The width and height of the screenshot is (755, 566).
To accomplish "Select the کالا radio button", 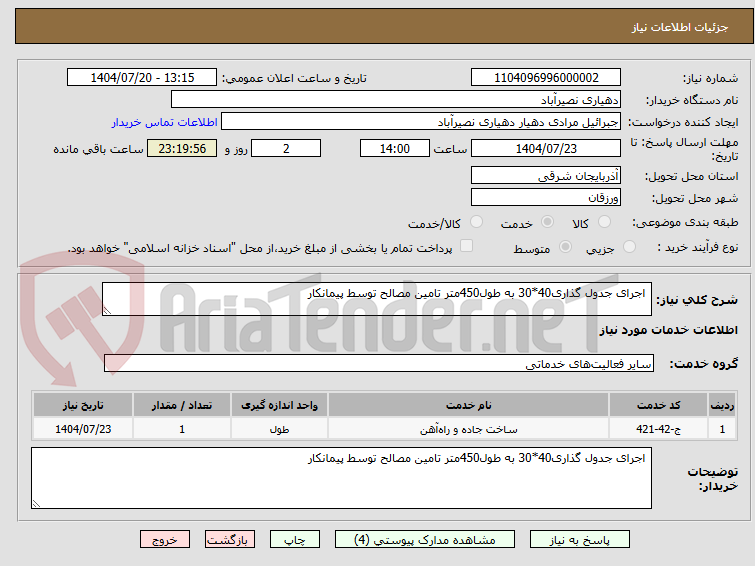I will coord(604,222).
